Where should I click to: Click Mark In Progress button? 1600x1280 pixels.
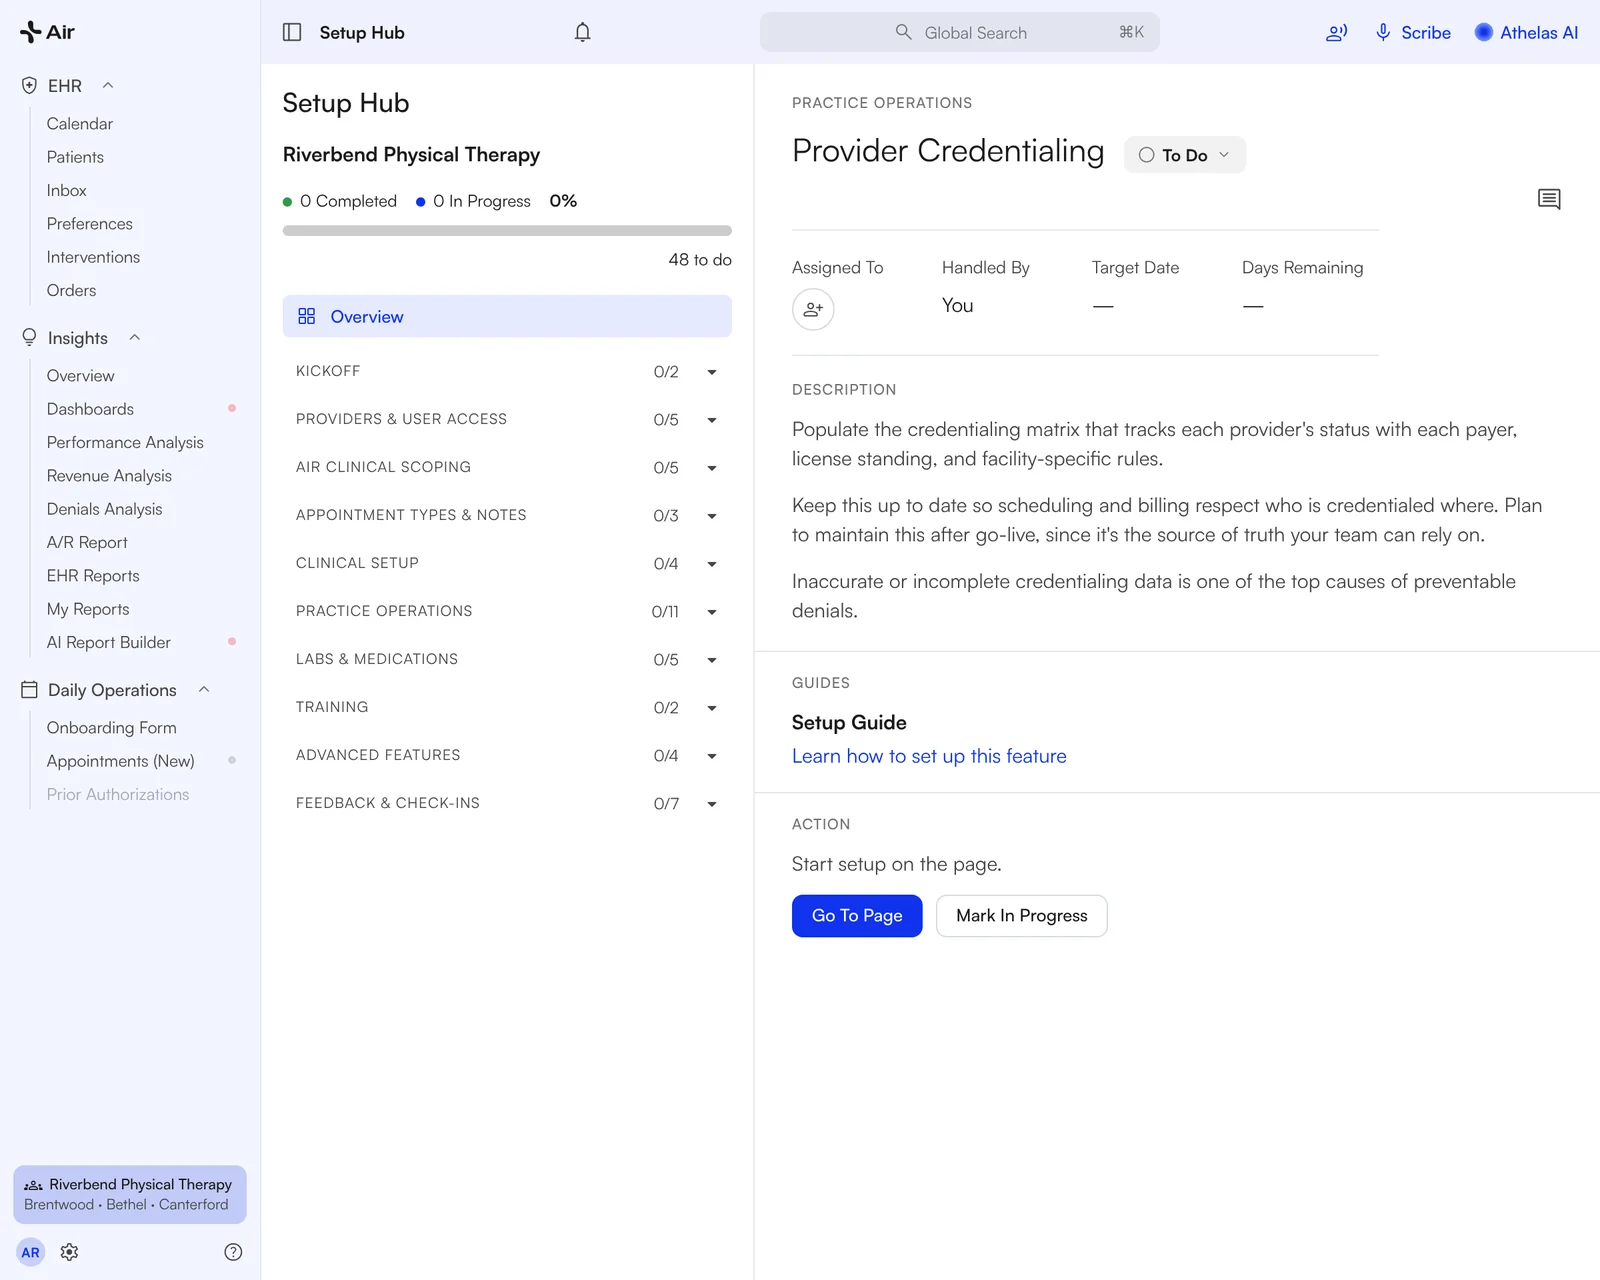1021,916
